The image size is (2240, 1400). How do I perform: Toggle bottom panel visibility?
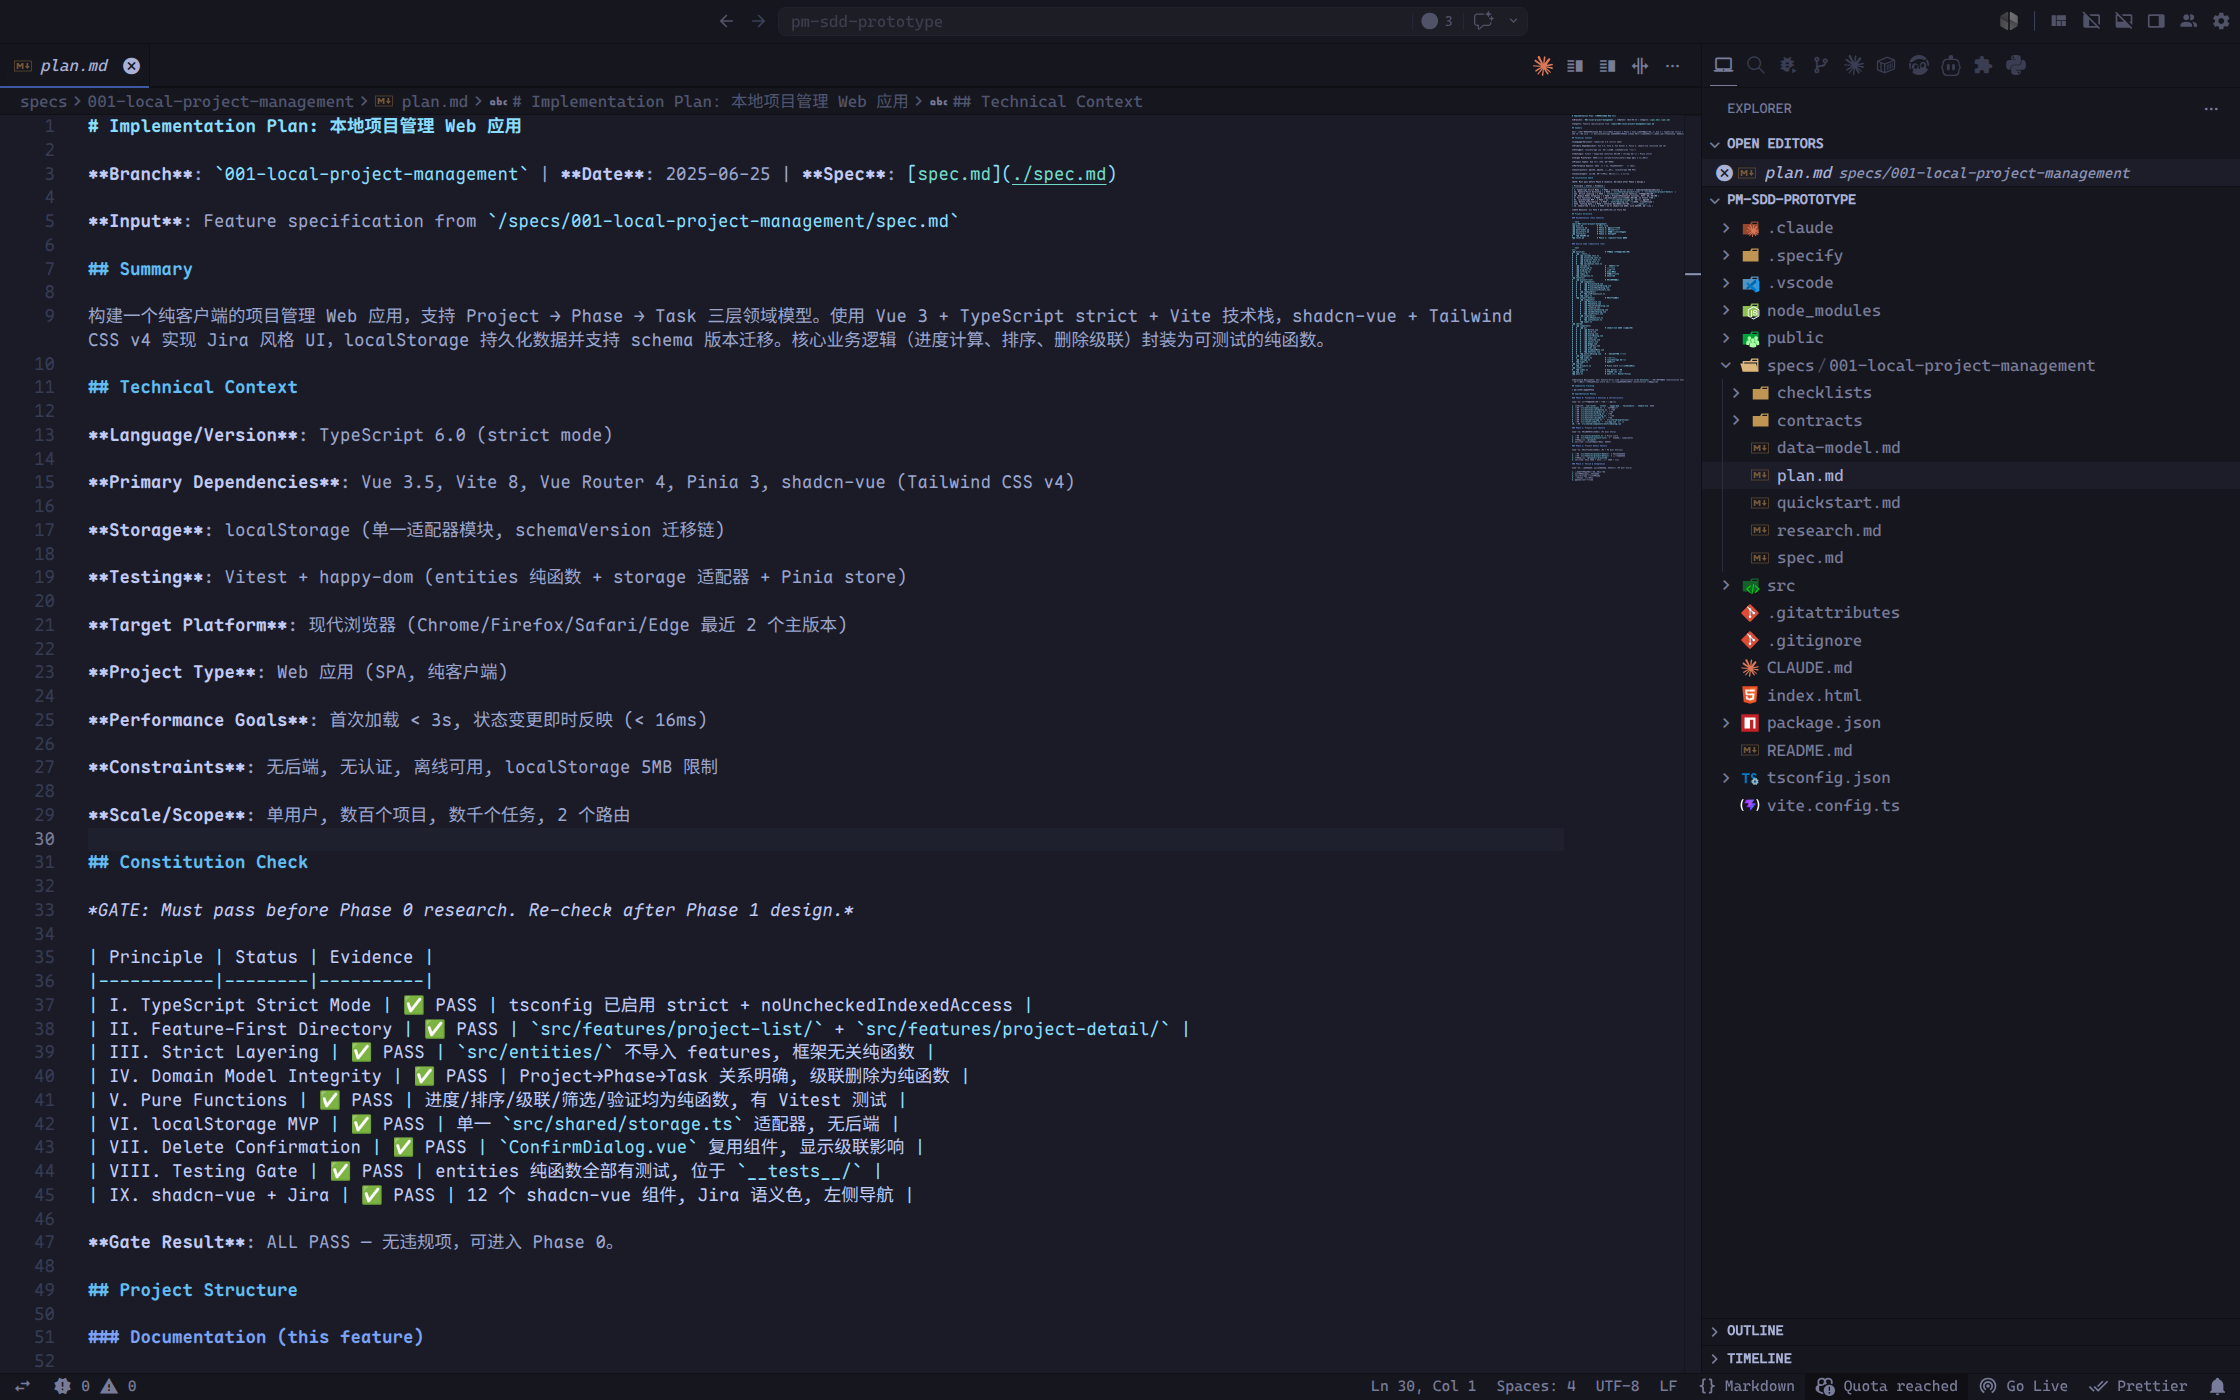pos(2123,21)
